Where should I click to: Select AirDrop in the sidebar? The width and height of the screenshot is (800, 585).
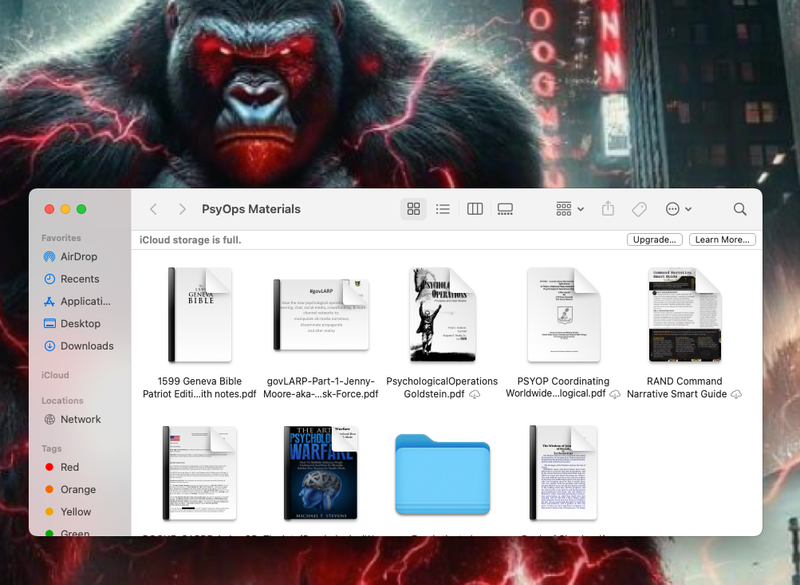pos(79,257)
